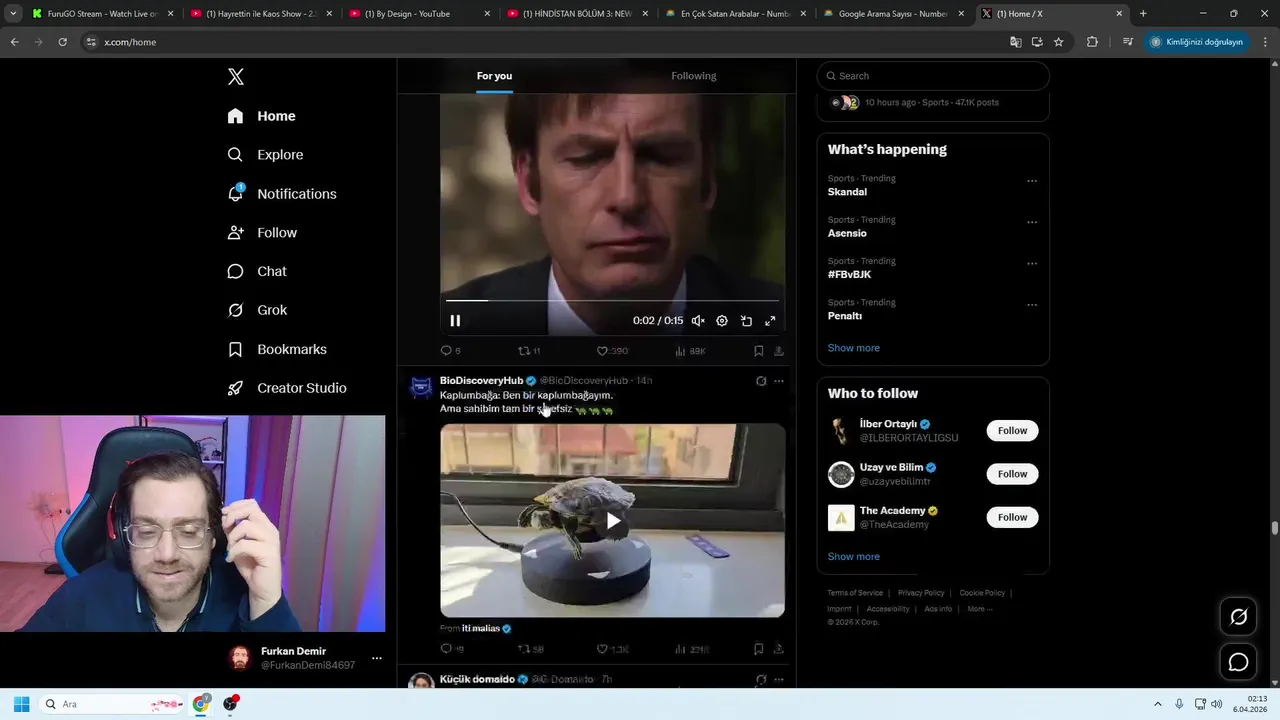
Task: Open Explore from the sidebar
Action: (x=266, y=155)
